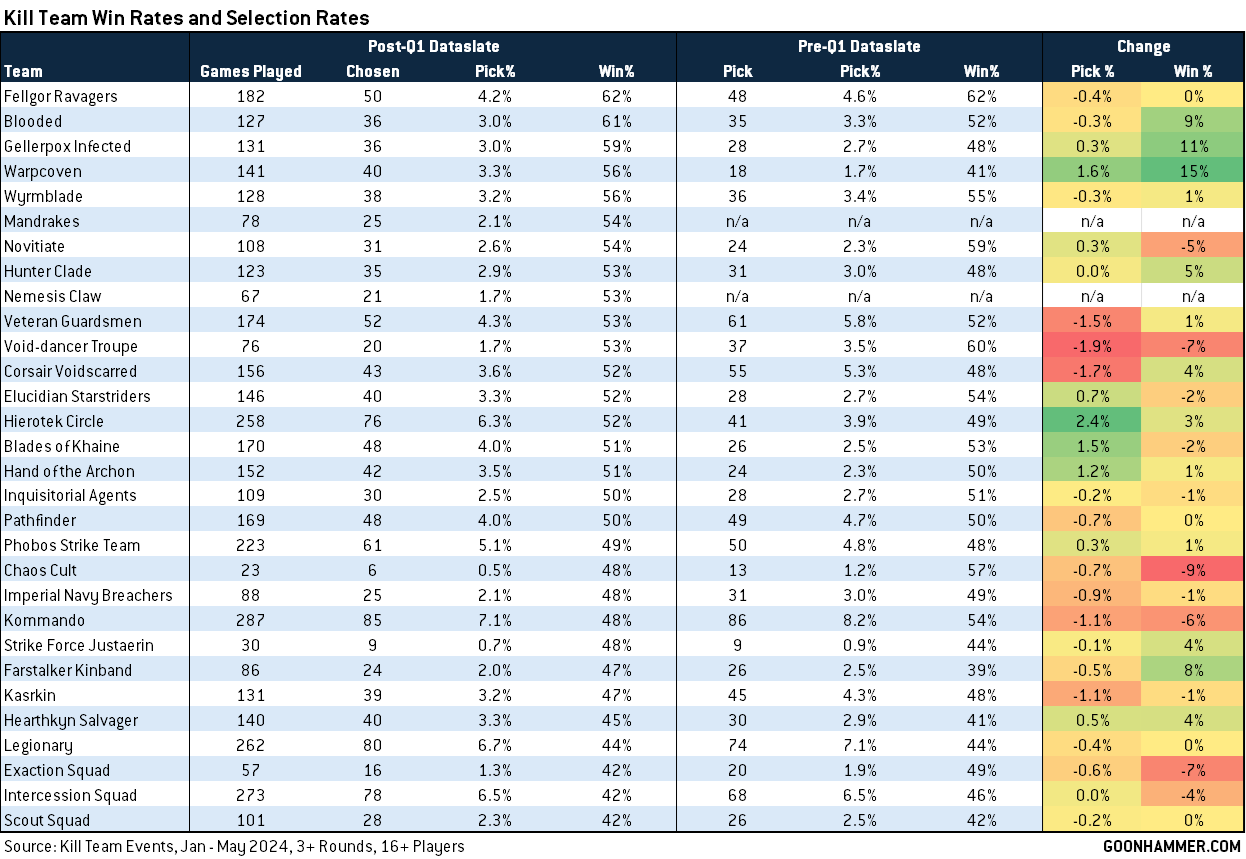Click Gellerpox Infected's green 11% win change cell

1193,146
